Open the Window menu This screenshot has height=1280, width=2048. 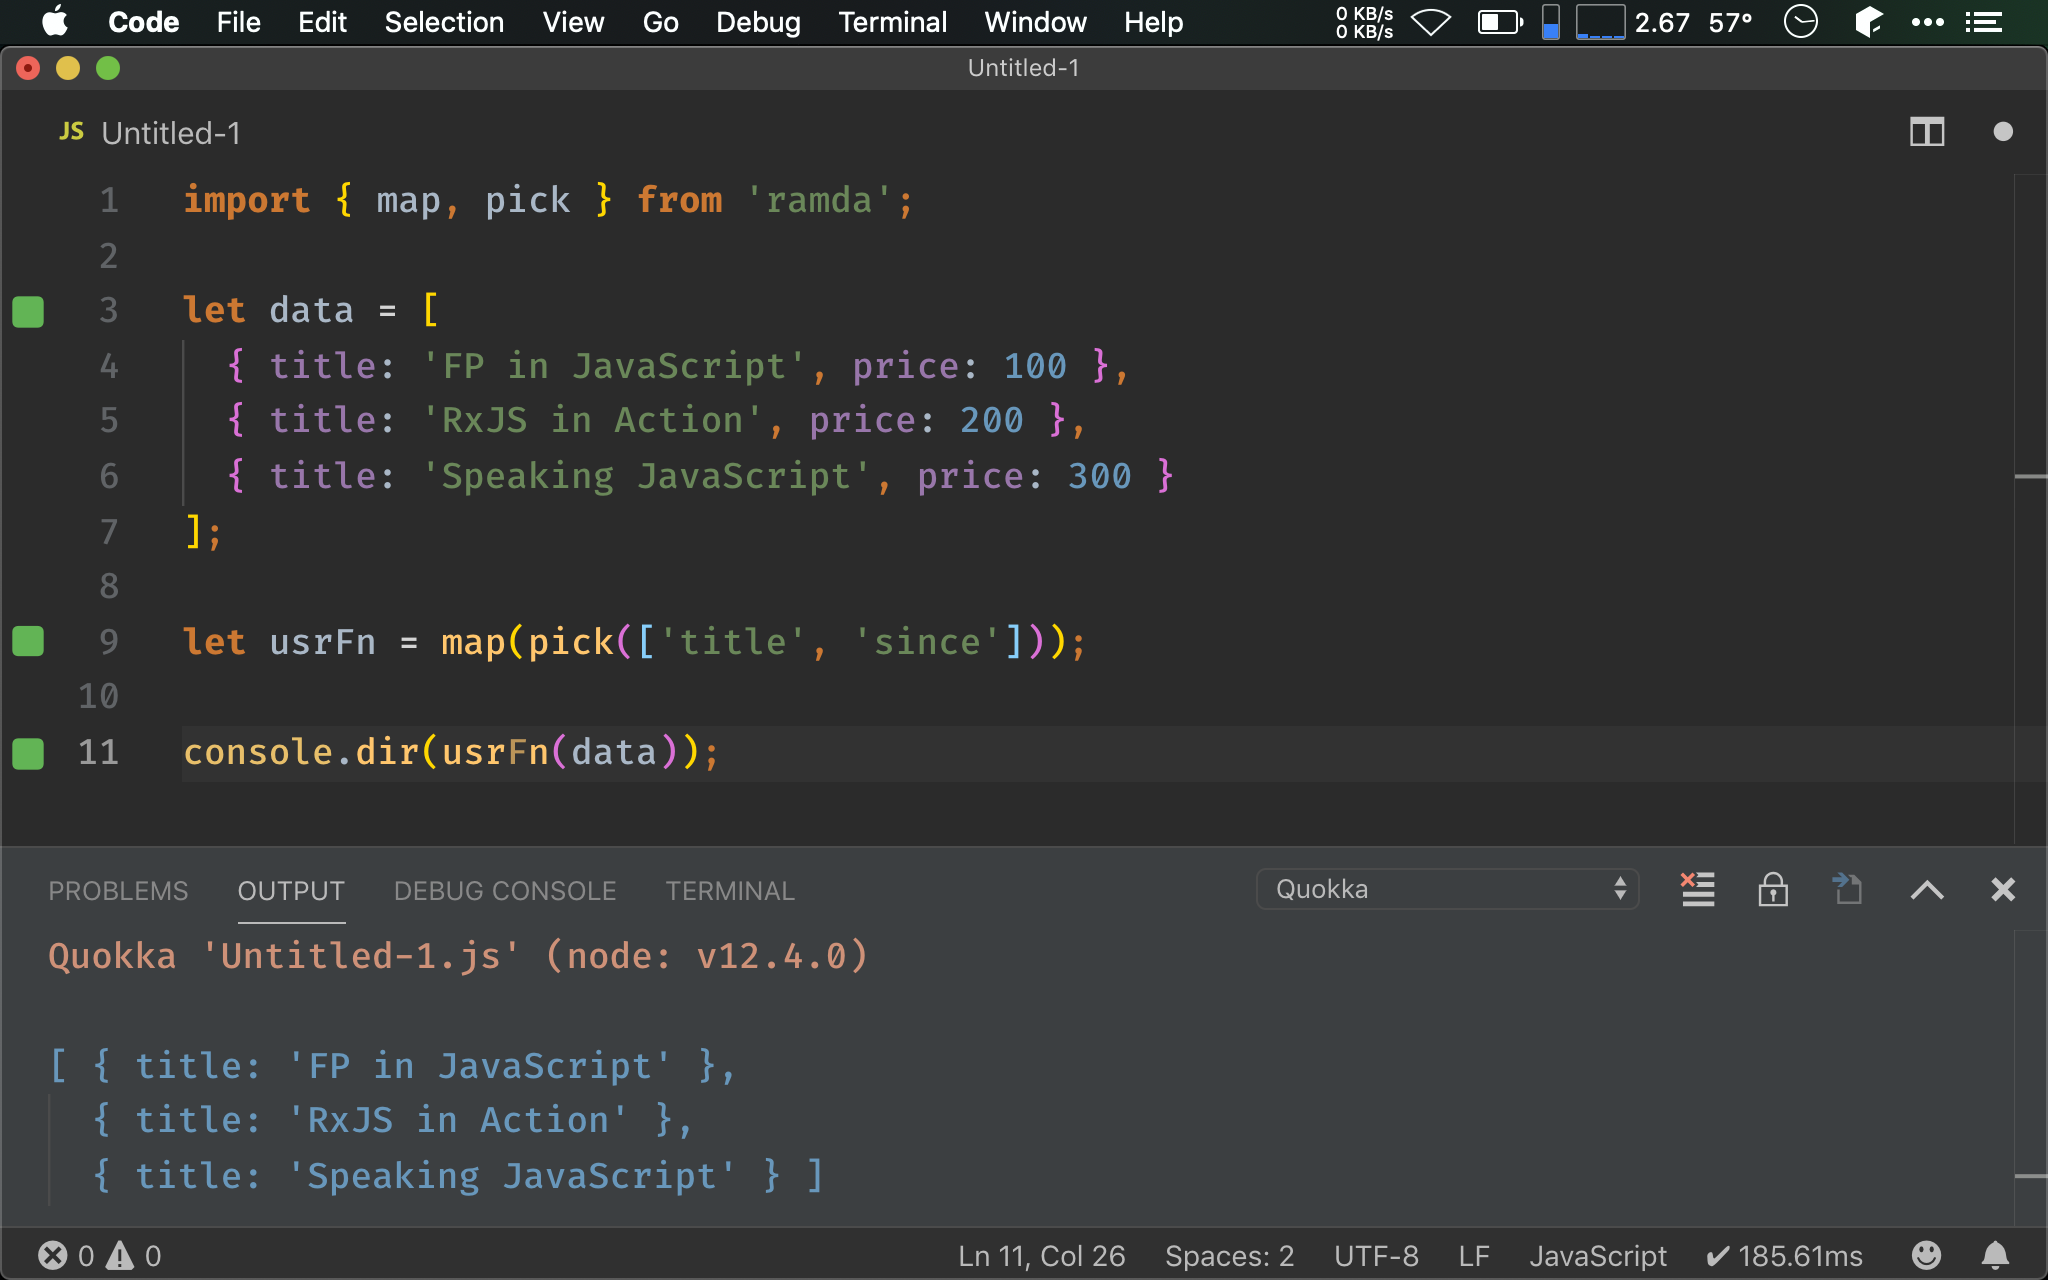coord(1035,22)
